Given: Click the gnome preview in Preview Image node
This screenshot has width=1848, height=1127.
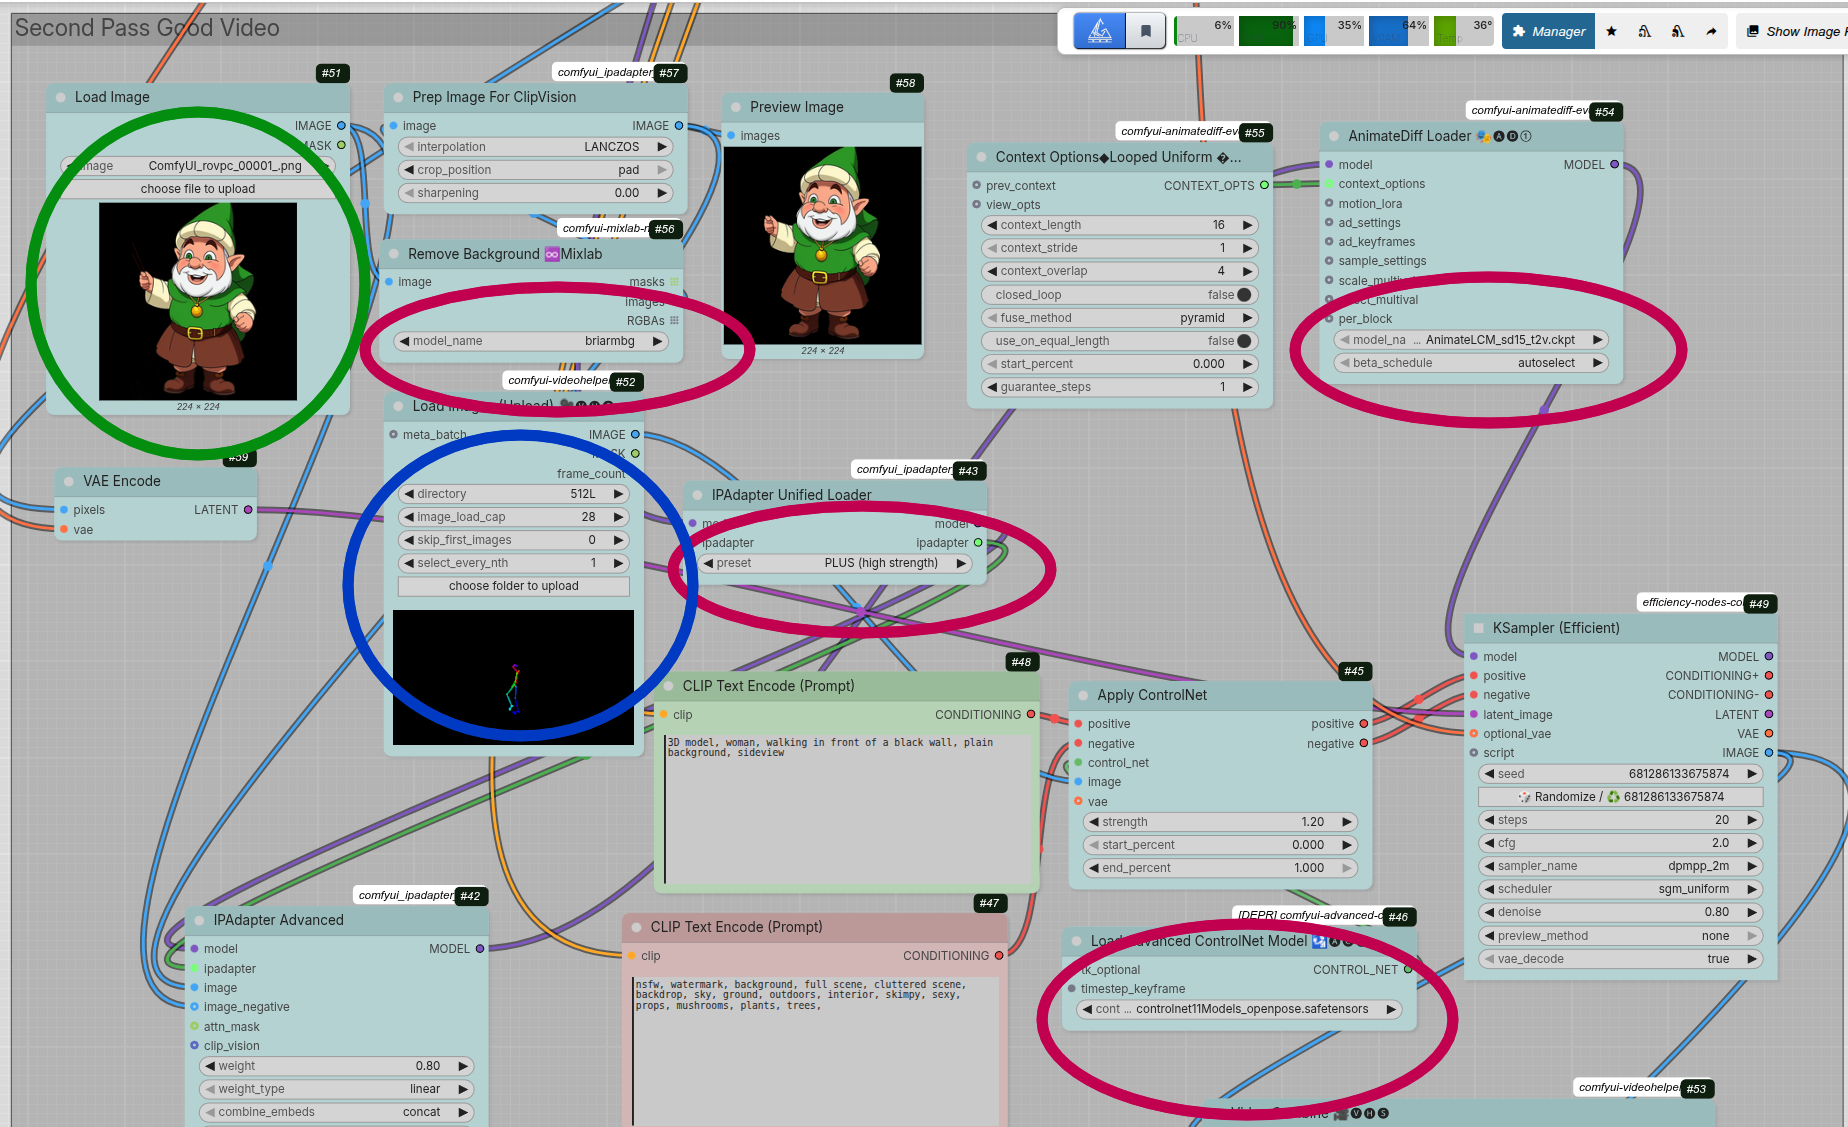Looking at the screenshot, I should click(823, 246).
